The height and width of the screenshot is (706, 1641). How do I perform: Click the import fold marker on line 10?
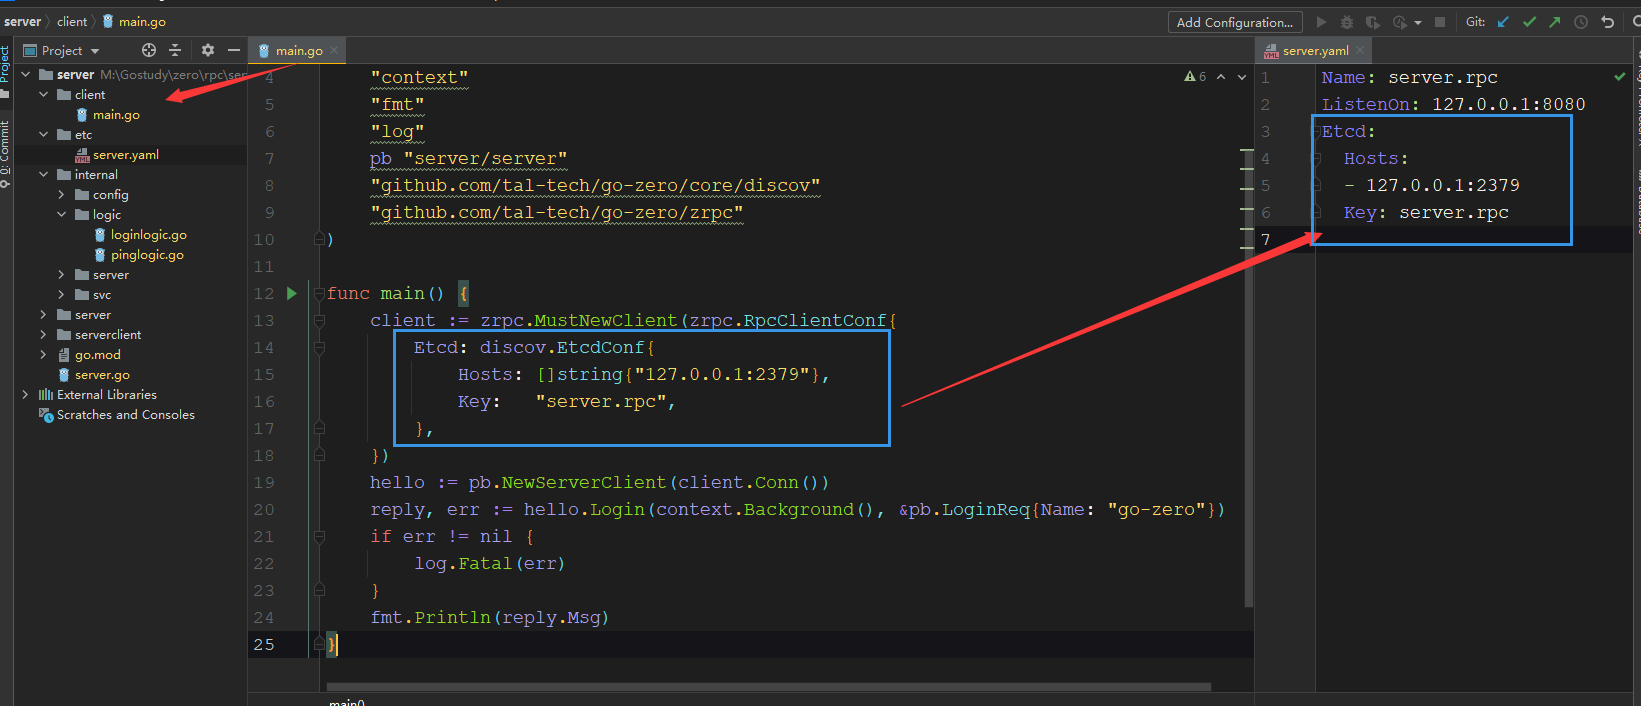click(319, 239)
